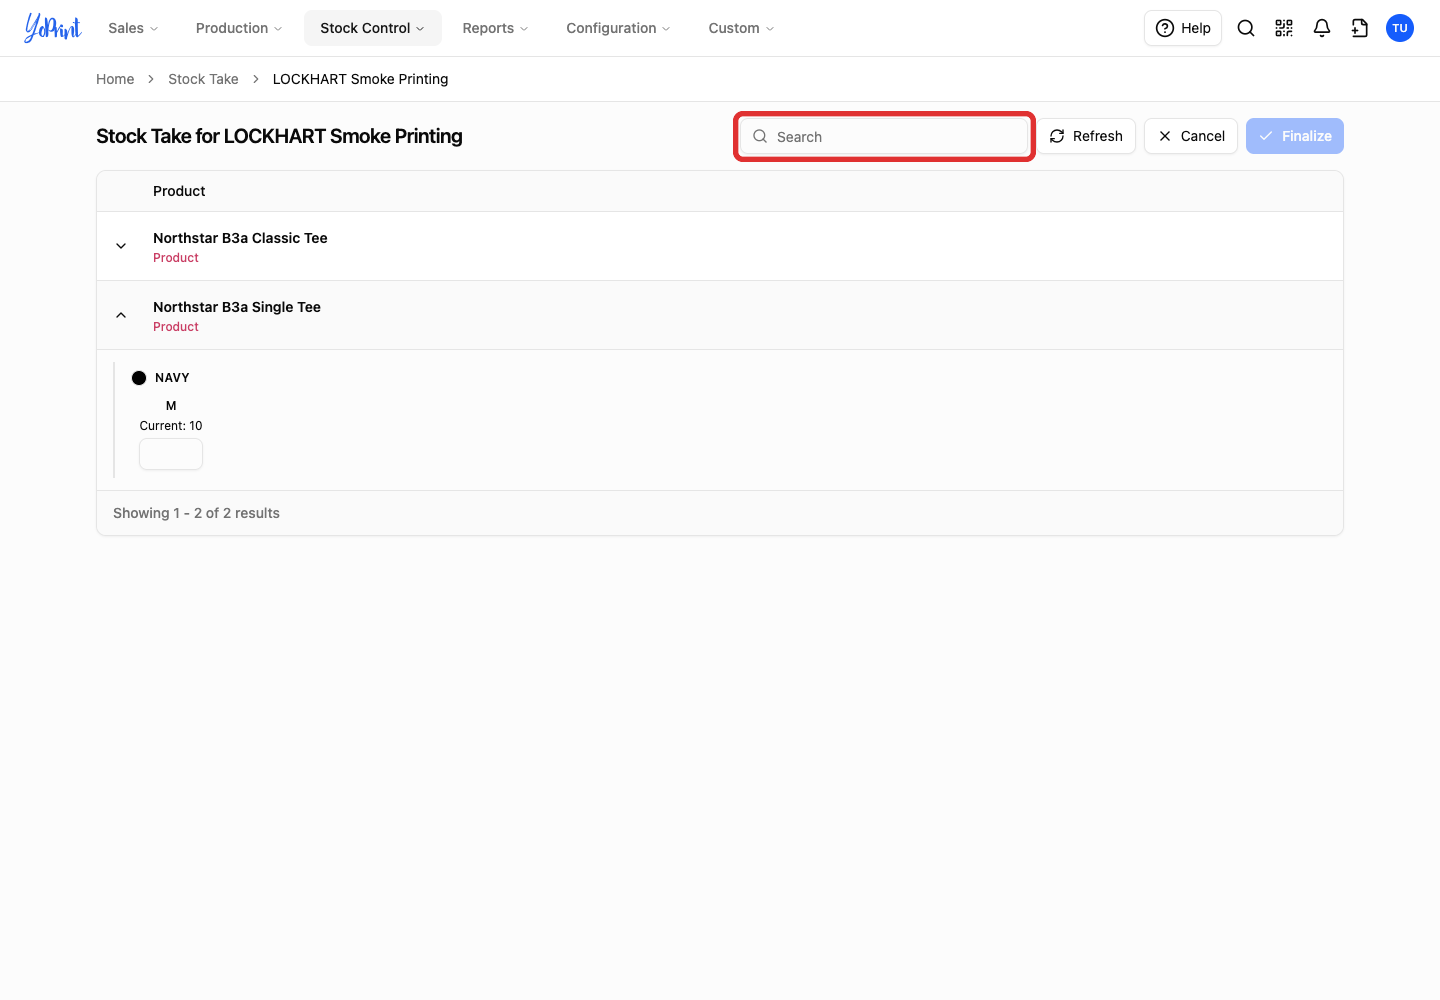
Task: Open the Production menu
Action: [239, 28]
